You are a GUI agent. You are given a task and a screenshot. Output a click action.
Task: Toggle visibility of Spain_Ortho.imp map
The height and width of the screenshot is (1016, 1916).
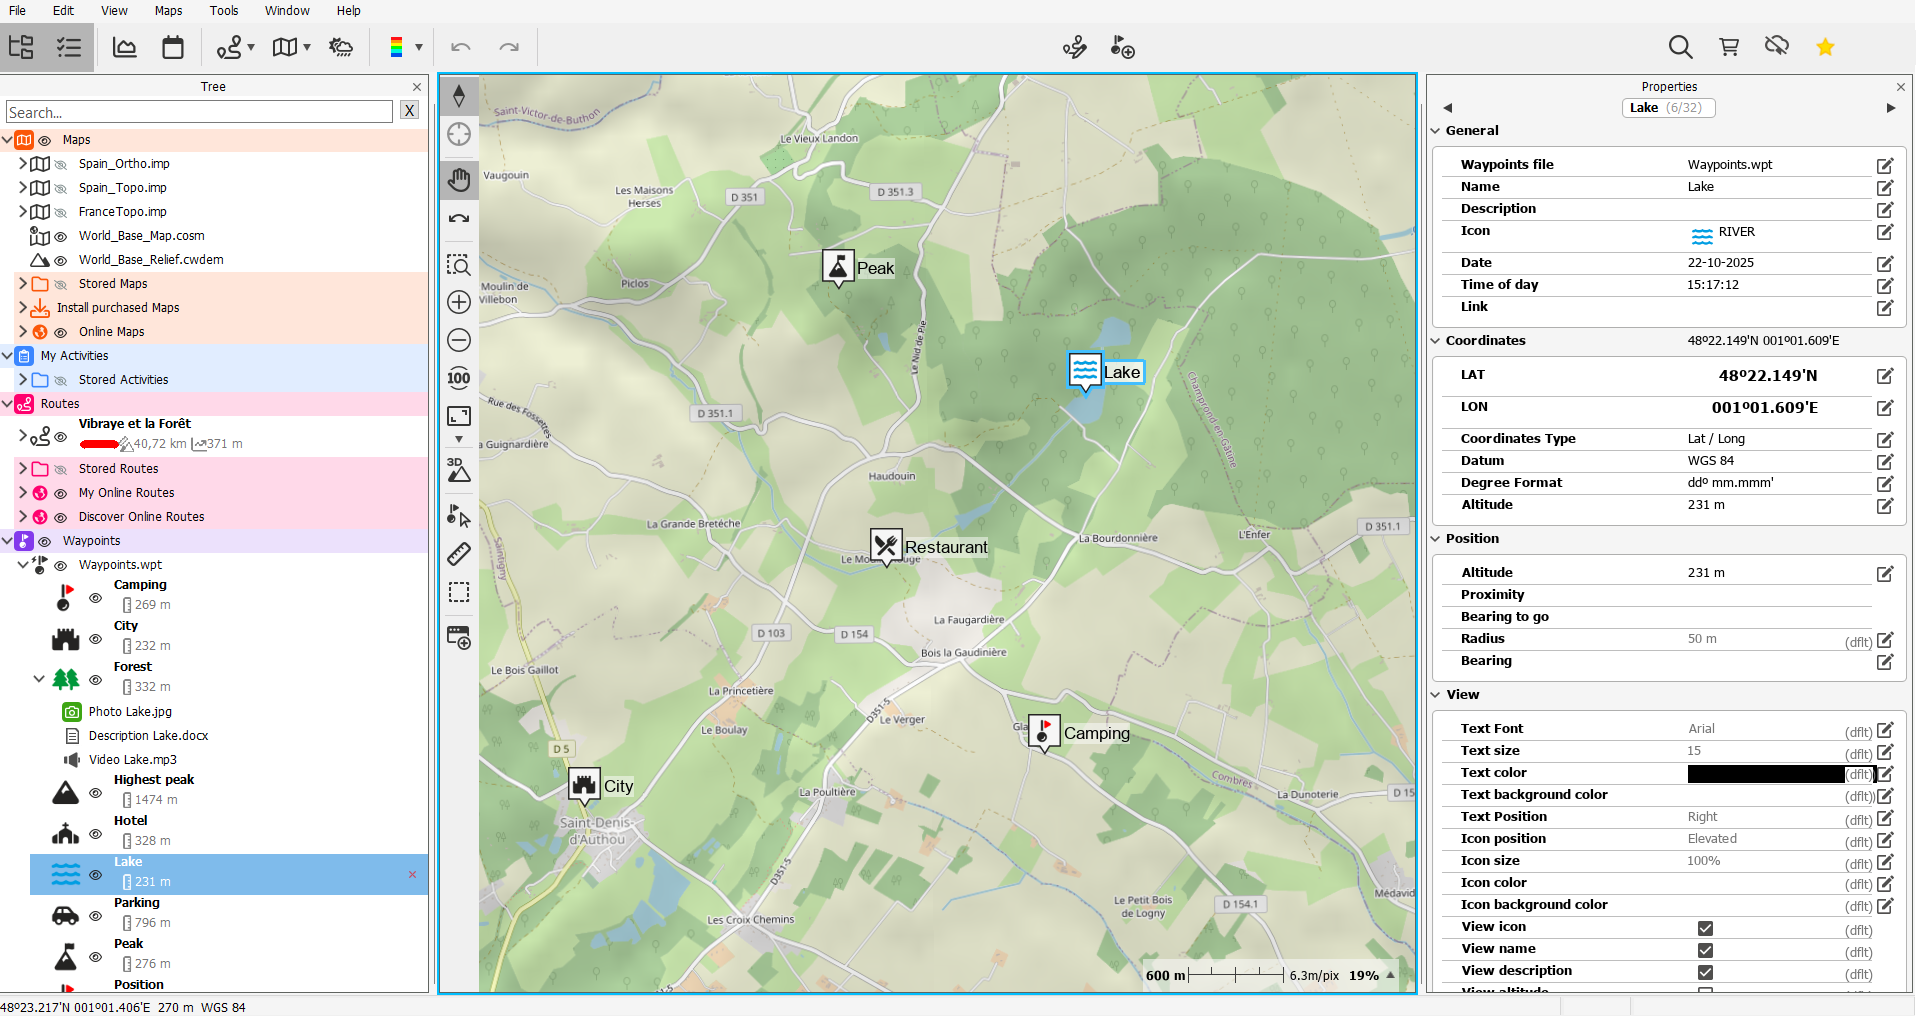pos(60,164)
